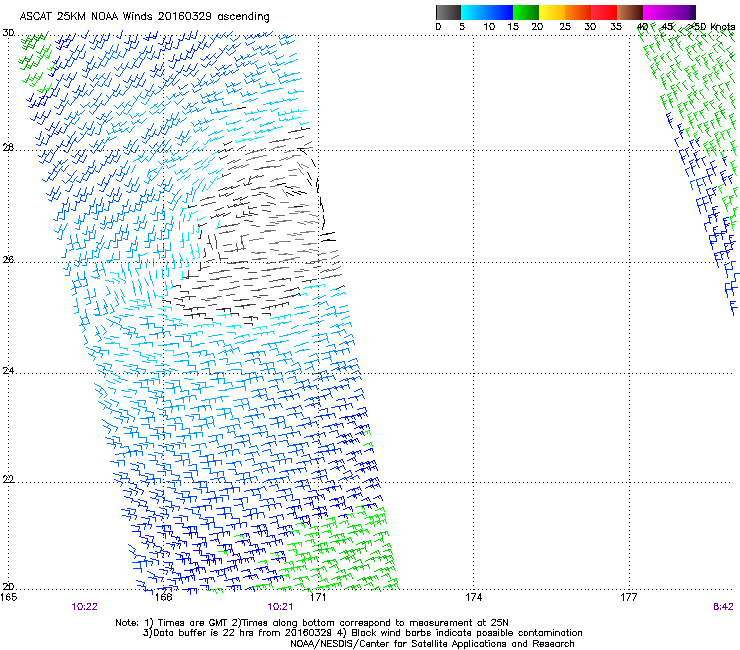This screenshot has width=740, height=650.
Task: Click the gray 0-5 knots legend swatch
Action: tap(448, 12)
